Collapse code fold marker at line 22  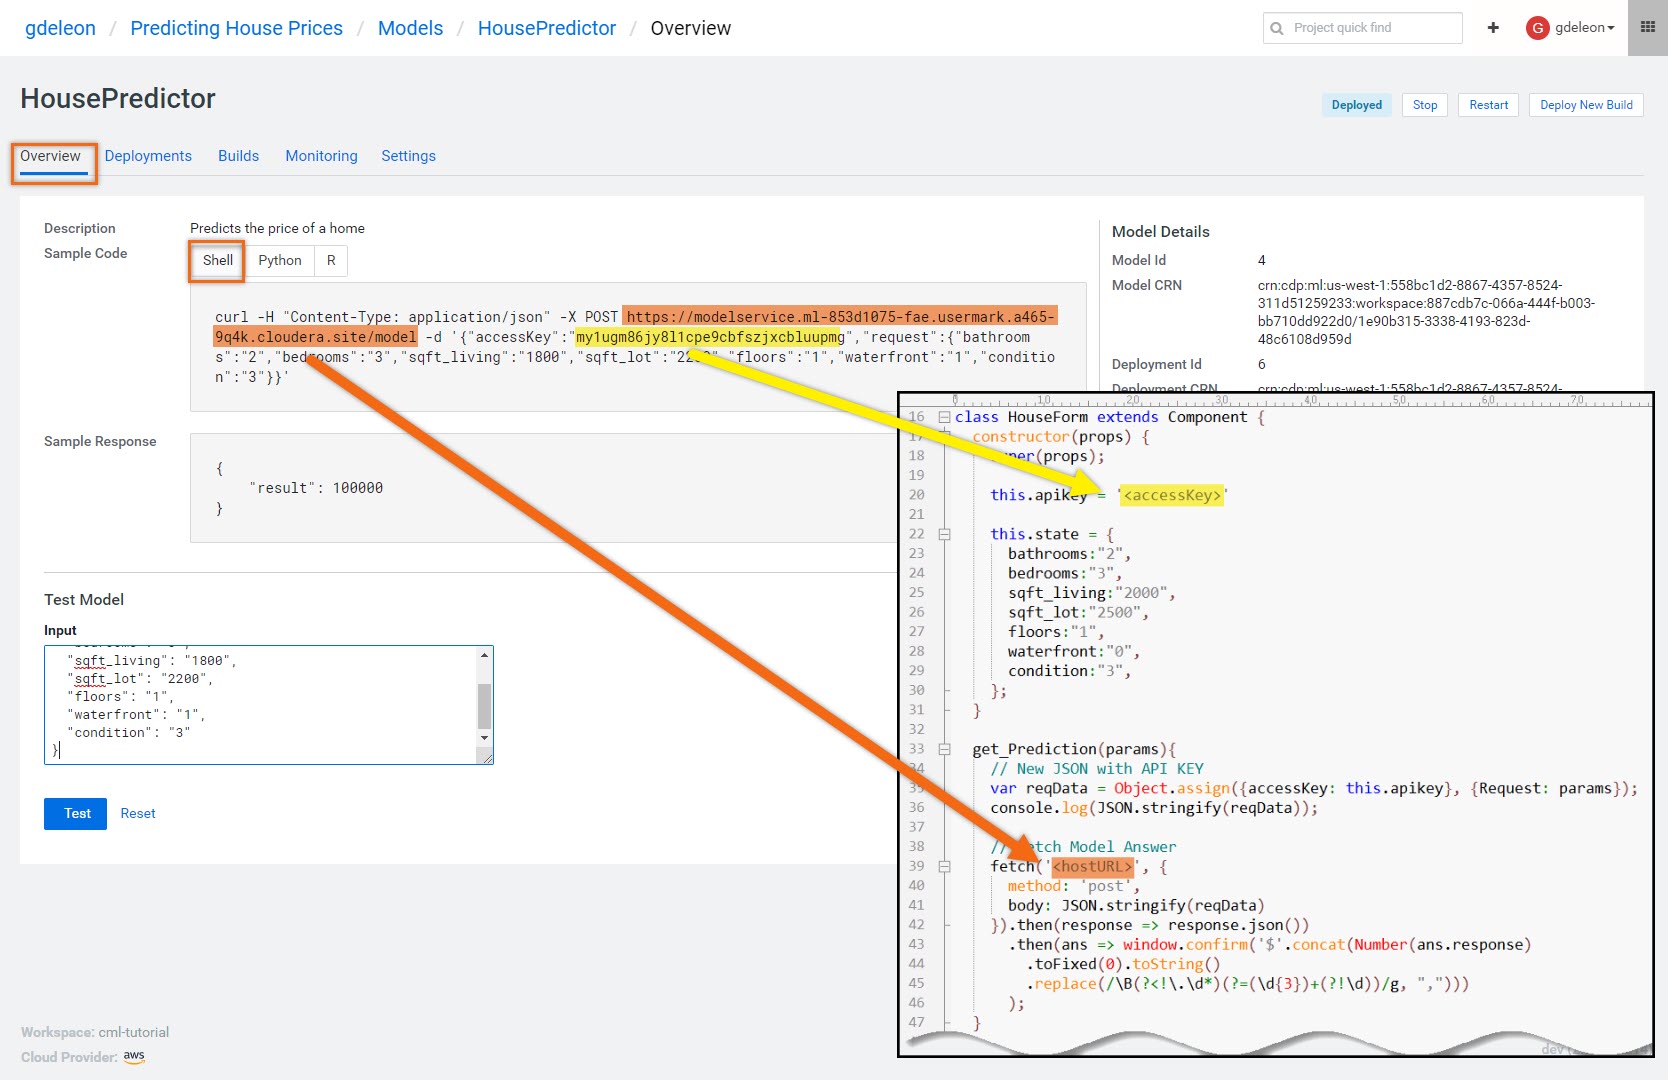[944, 534]
